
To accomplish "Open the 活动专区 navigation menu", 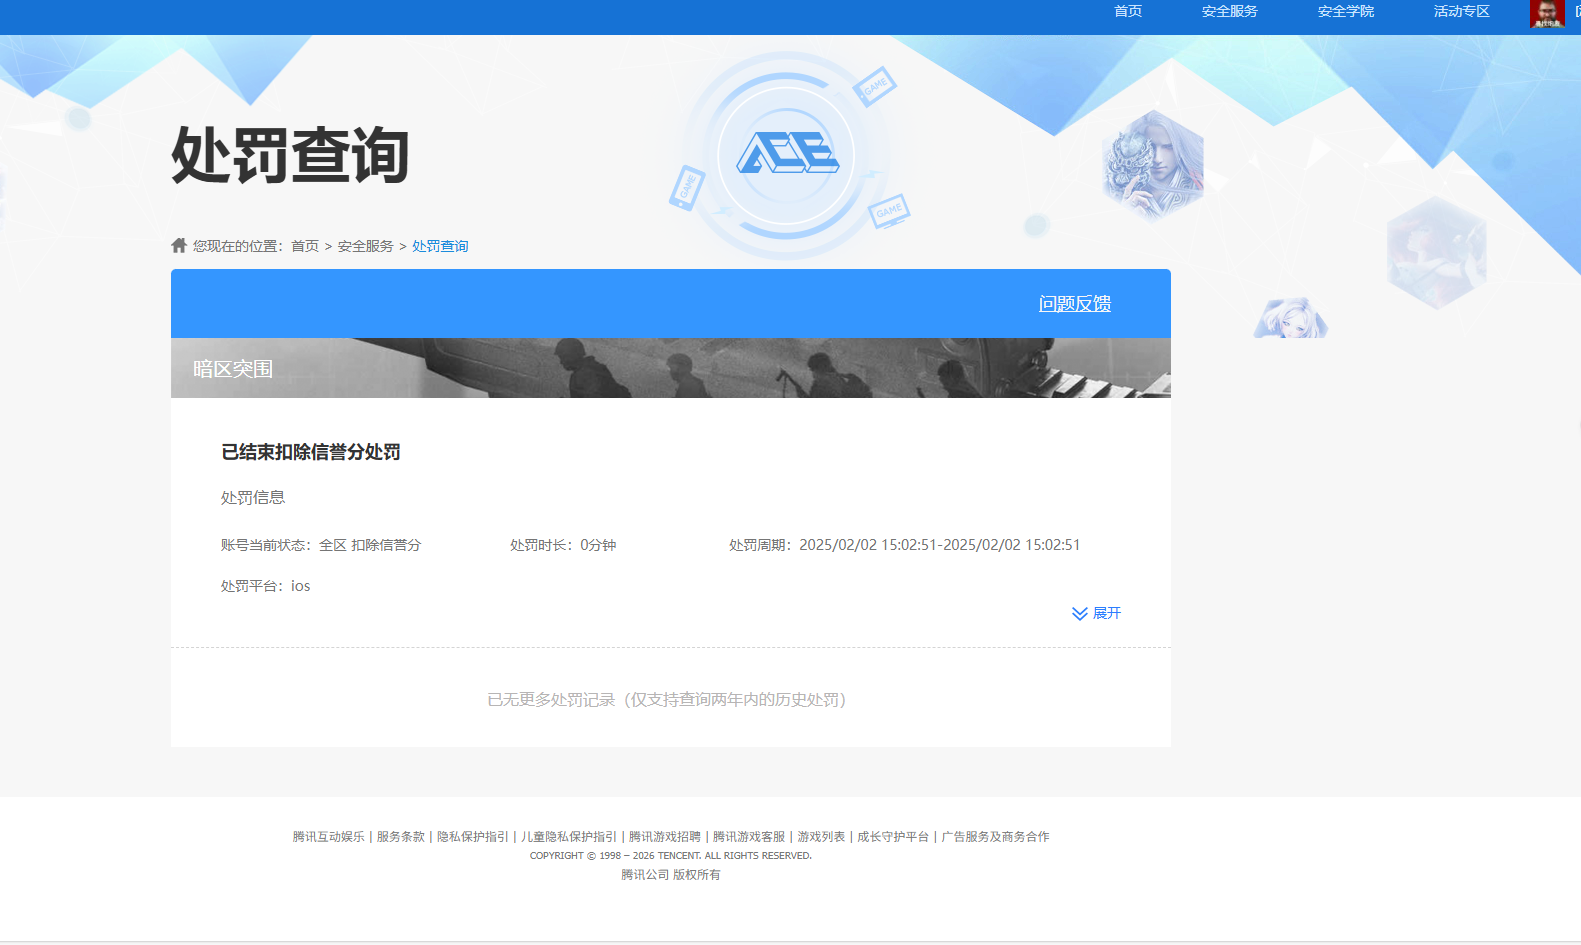I will pyautogui.click(x=1462, y=11).
